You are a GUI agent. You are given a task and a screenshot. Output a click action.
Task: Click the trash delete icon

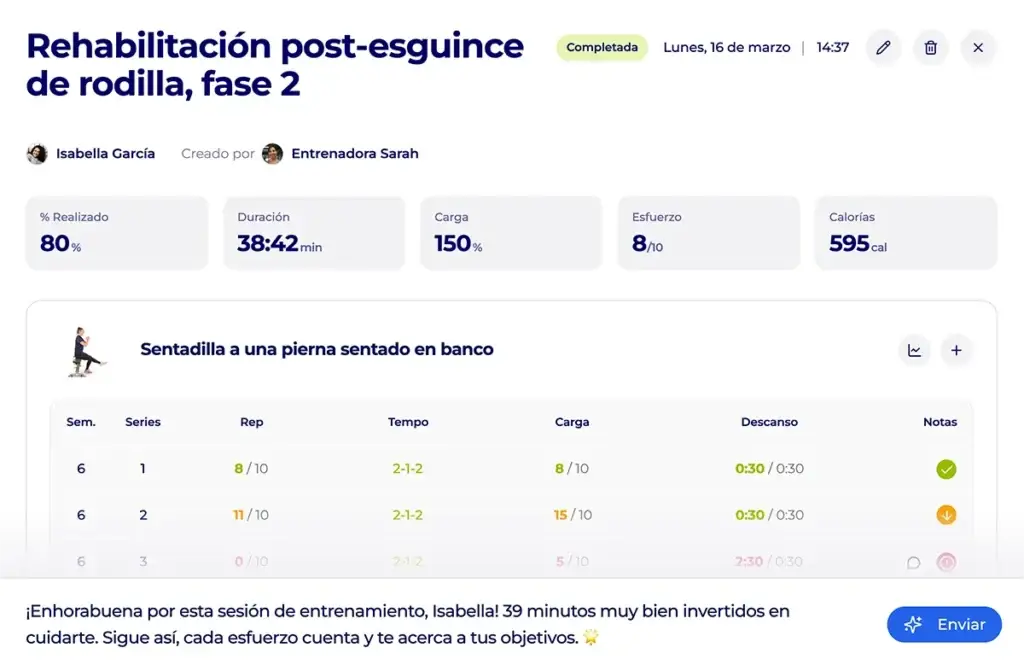[x=931, y=48]
